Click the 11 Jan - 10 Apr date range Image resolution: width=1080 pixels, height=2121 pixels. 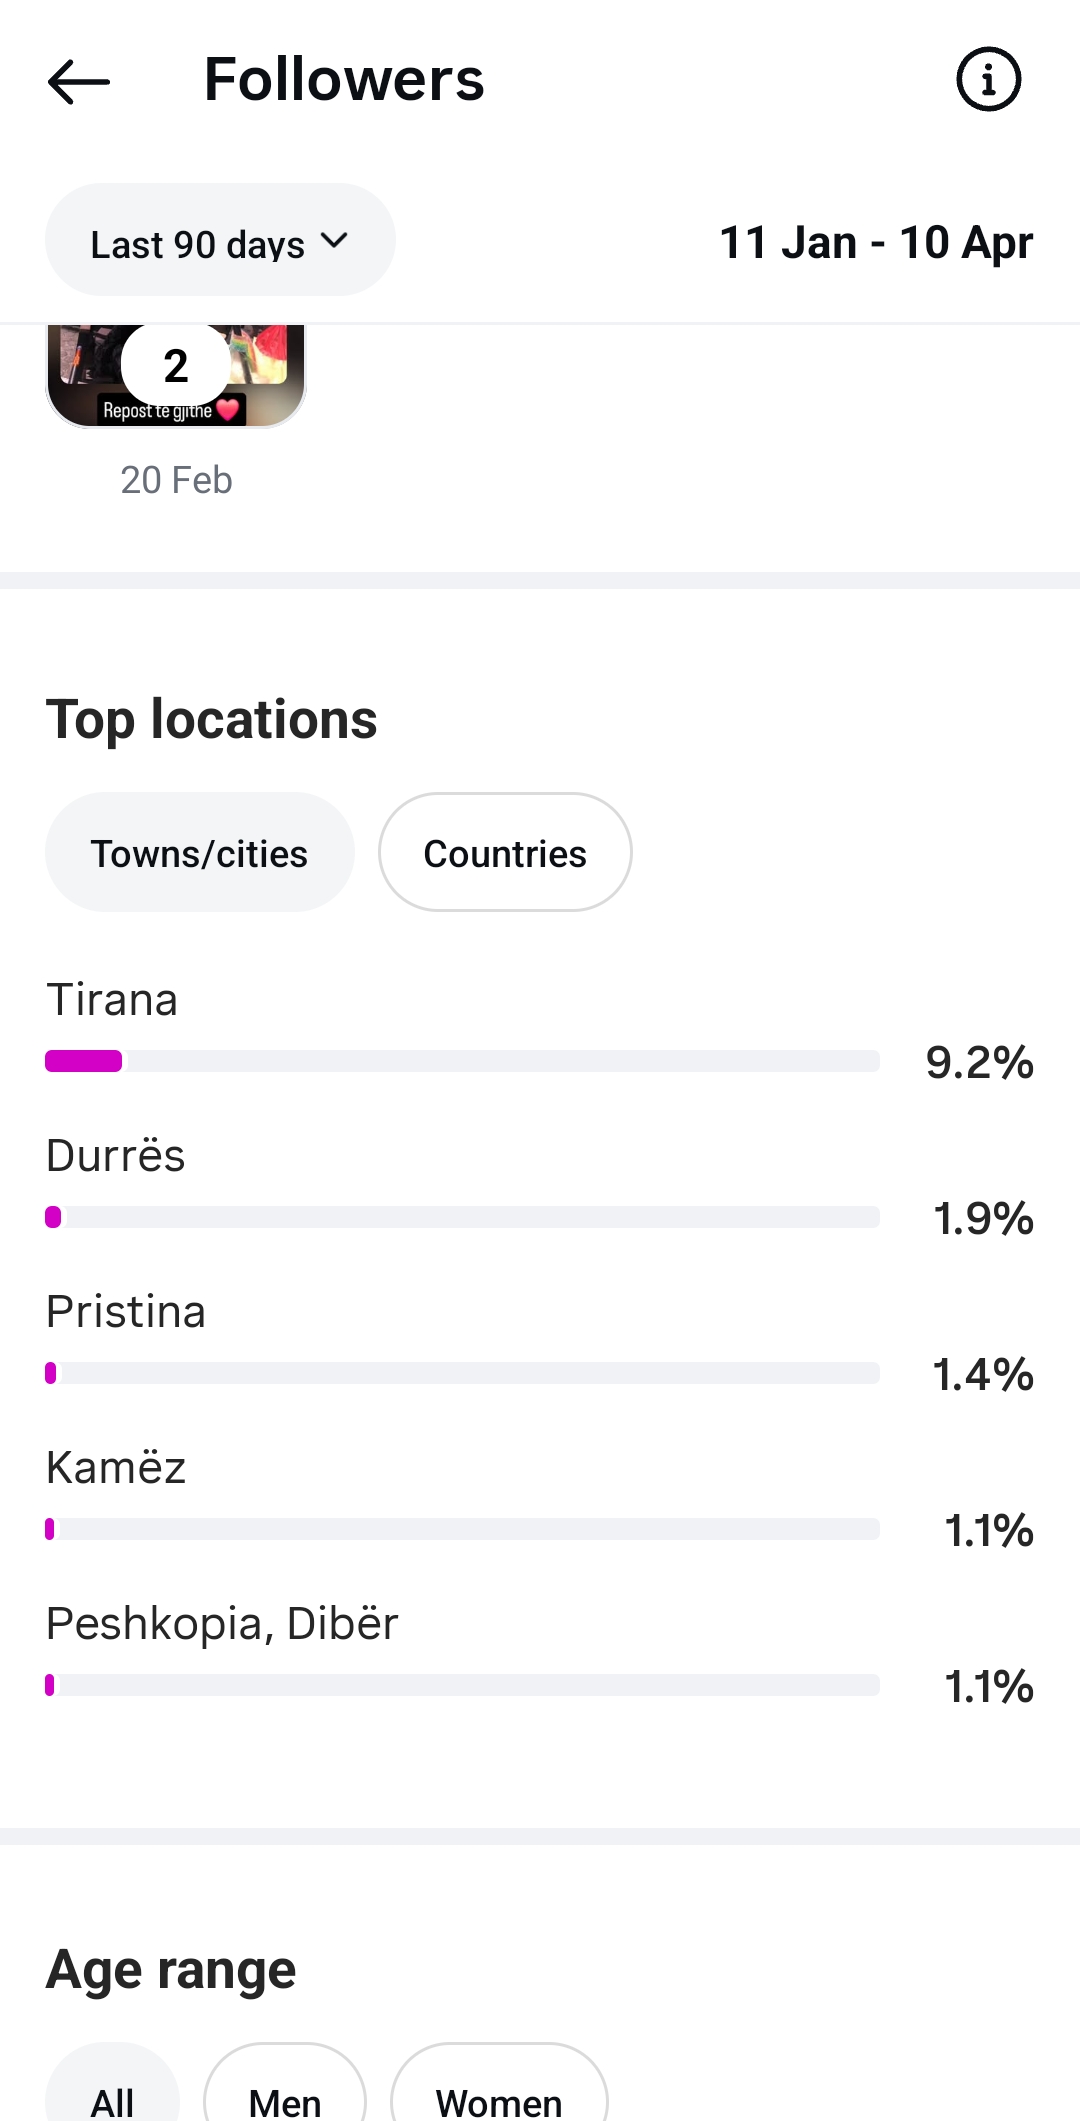(875, 242)
